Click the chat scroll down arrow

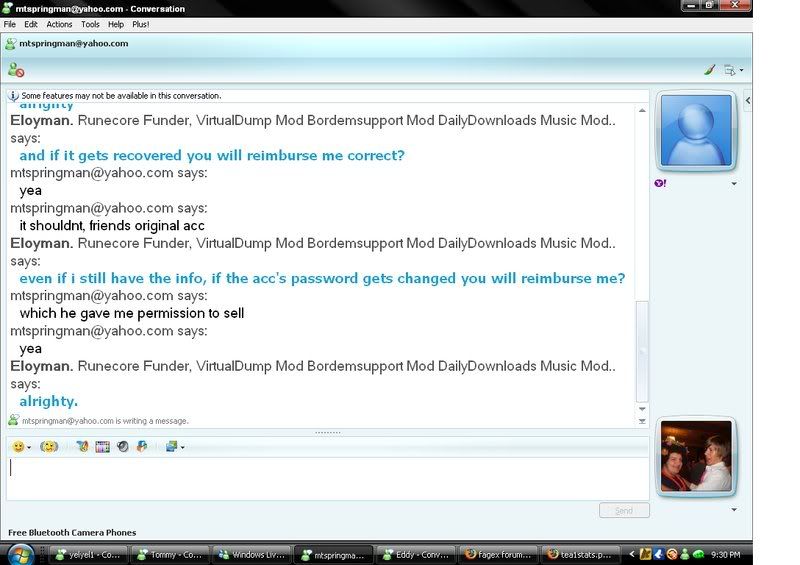pyautogui.click(x=642, y=409)
